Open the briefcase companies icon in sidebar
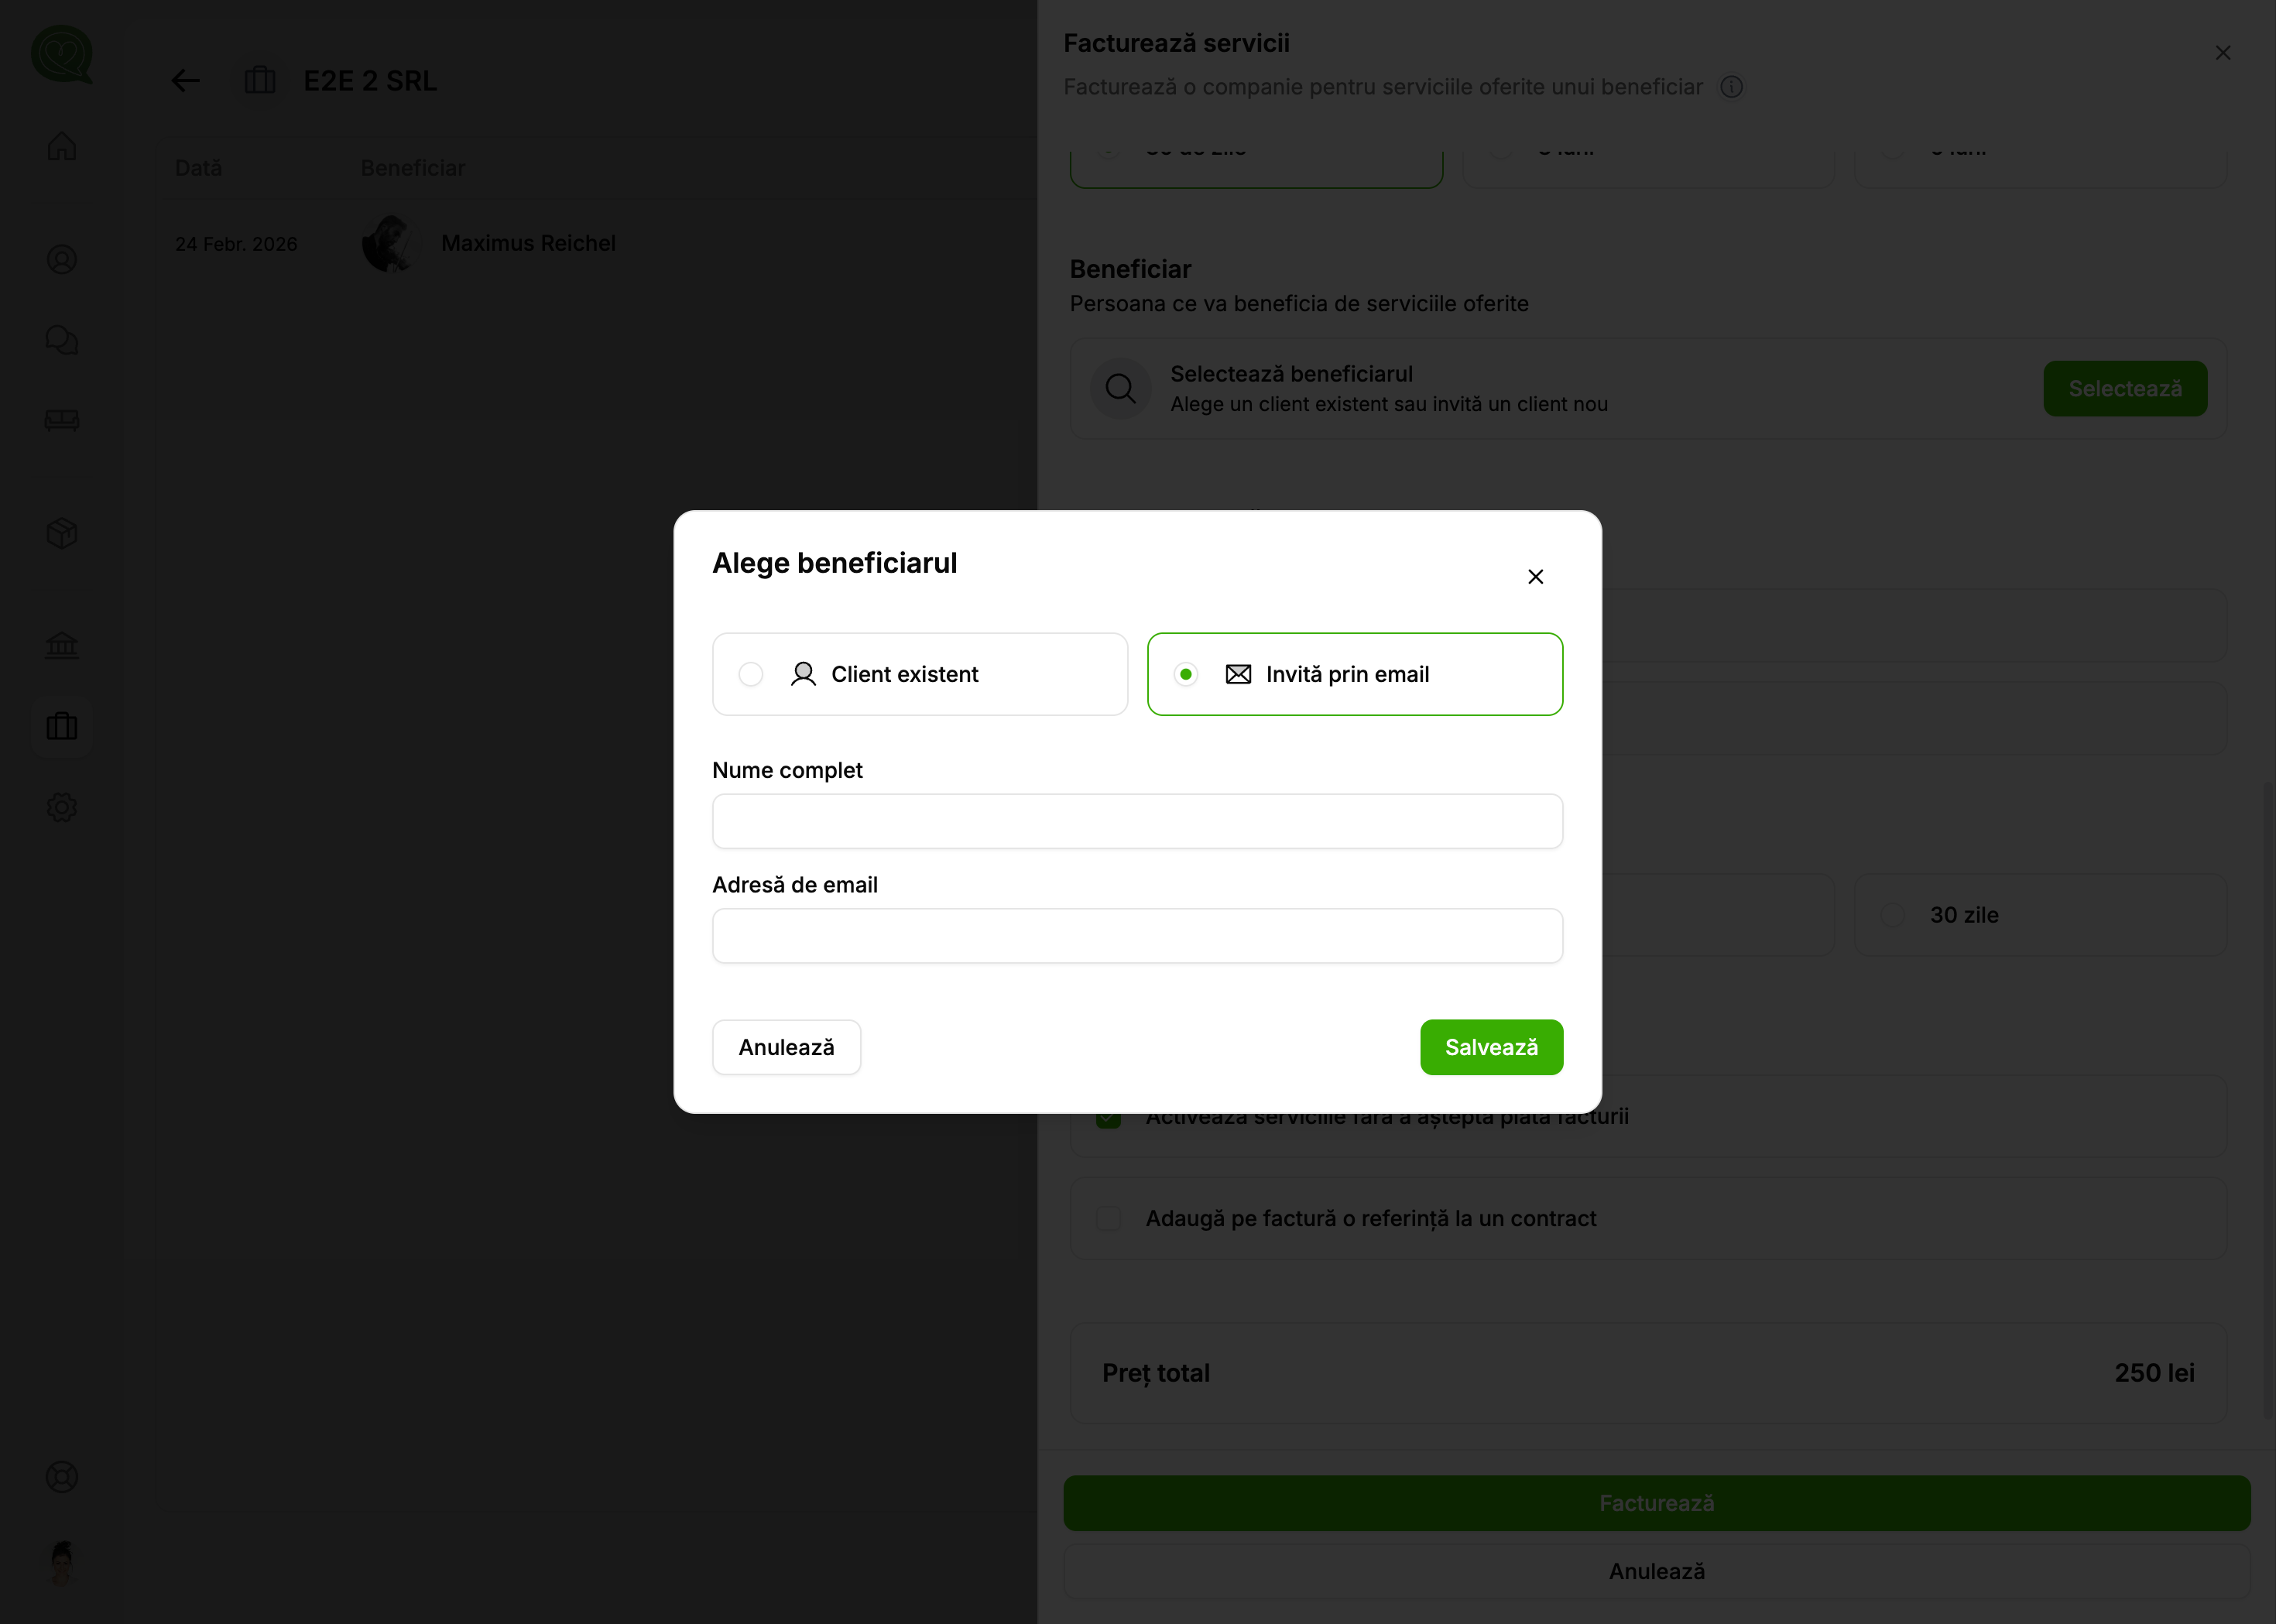The width and height of the screenshot is (2293, 1624). click(62, 726)
